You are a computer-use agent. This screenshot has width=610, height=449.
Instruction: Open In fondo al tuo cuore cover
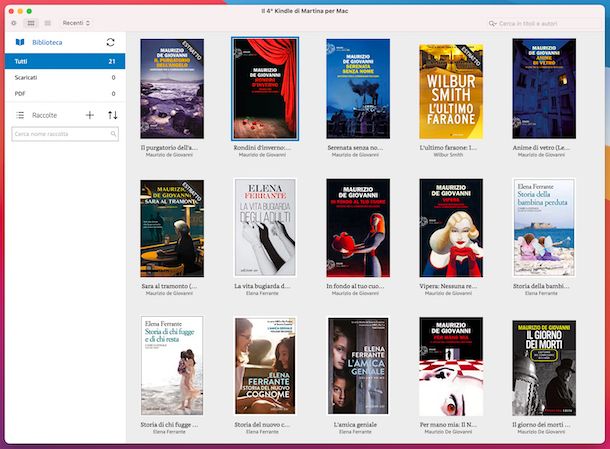click(358, 228)
